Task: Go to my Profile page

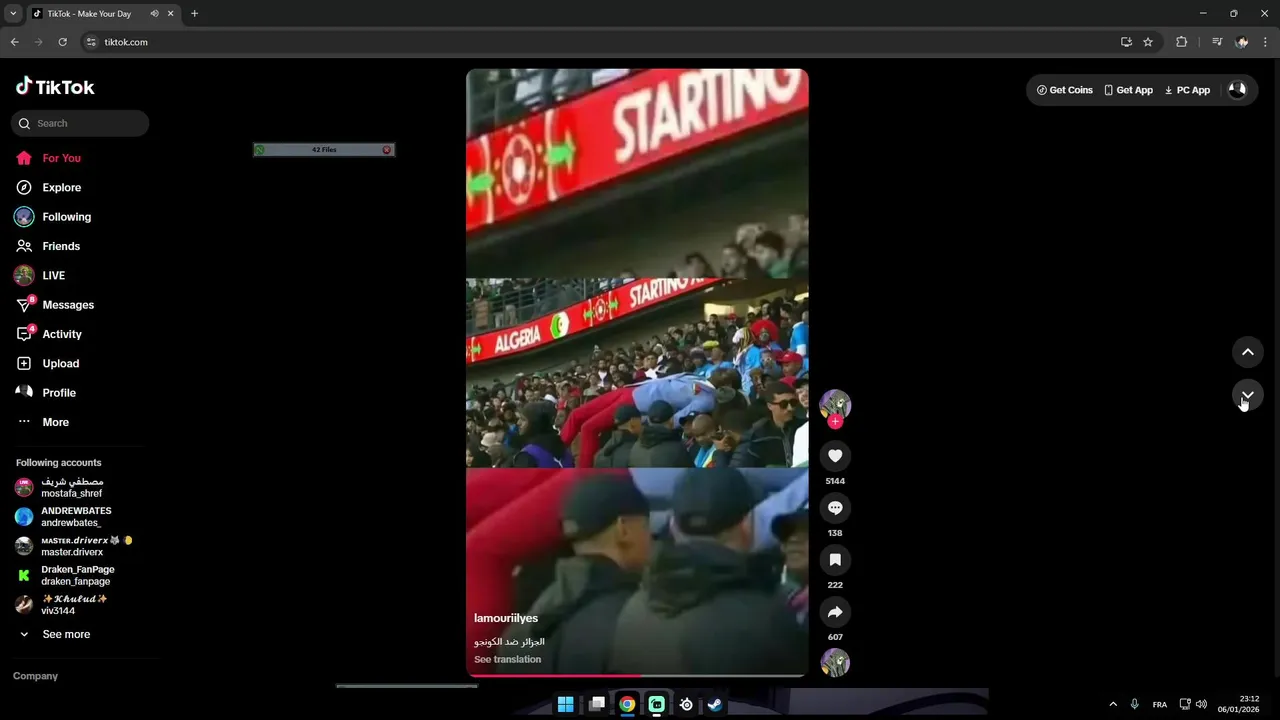Action: [x=46, y=393]
